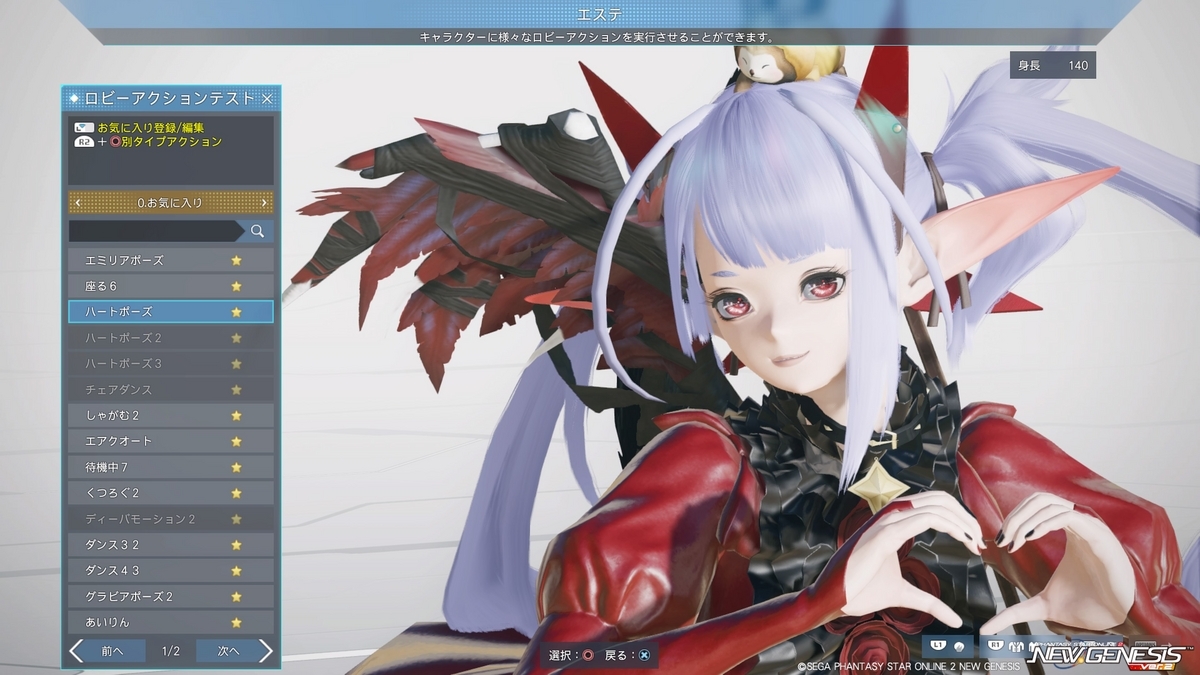The width and height of the screenshot is (1200, 675).
Task: Pick くつろぐ2 from the list
Action: [x=171, y=493]
